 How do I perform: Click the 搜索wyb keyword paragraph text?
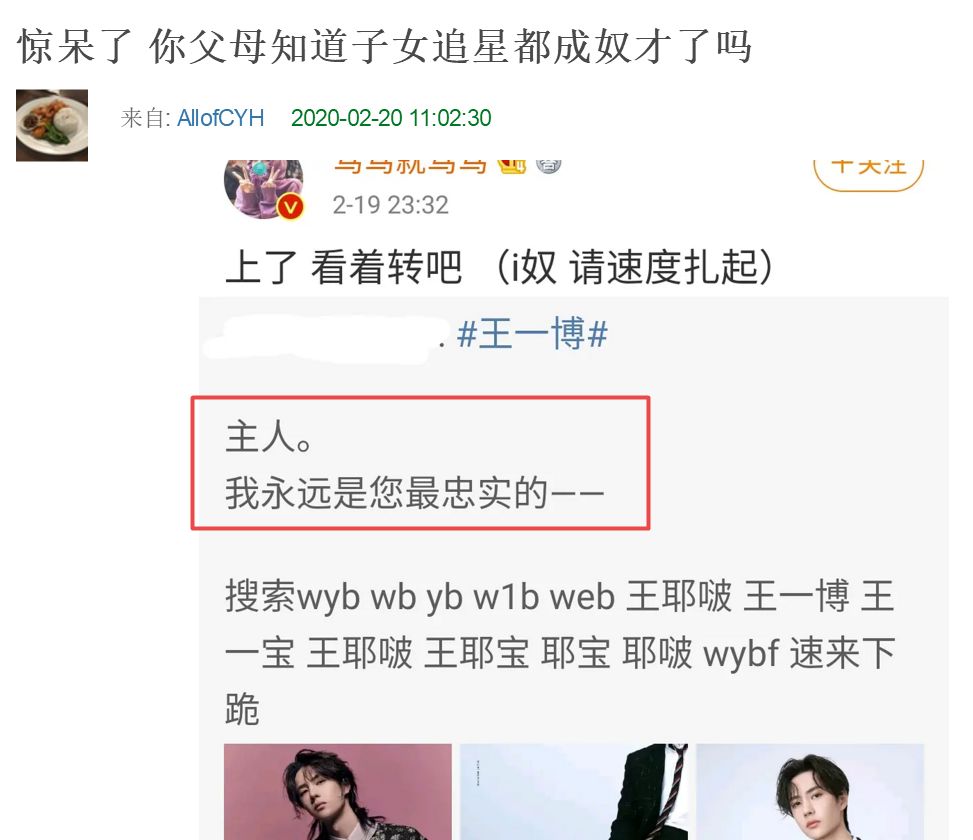coord(560,653)
